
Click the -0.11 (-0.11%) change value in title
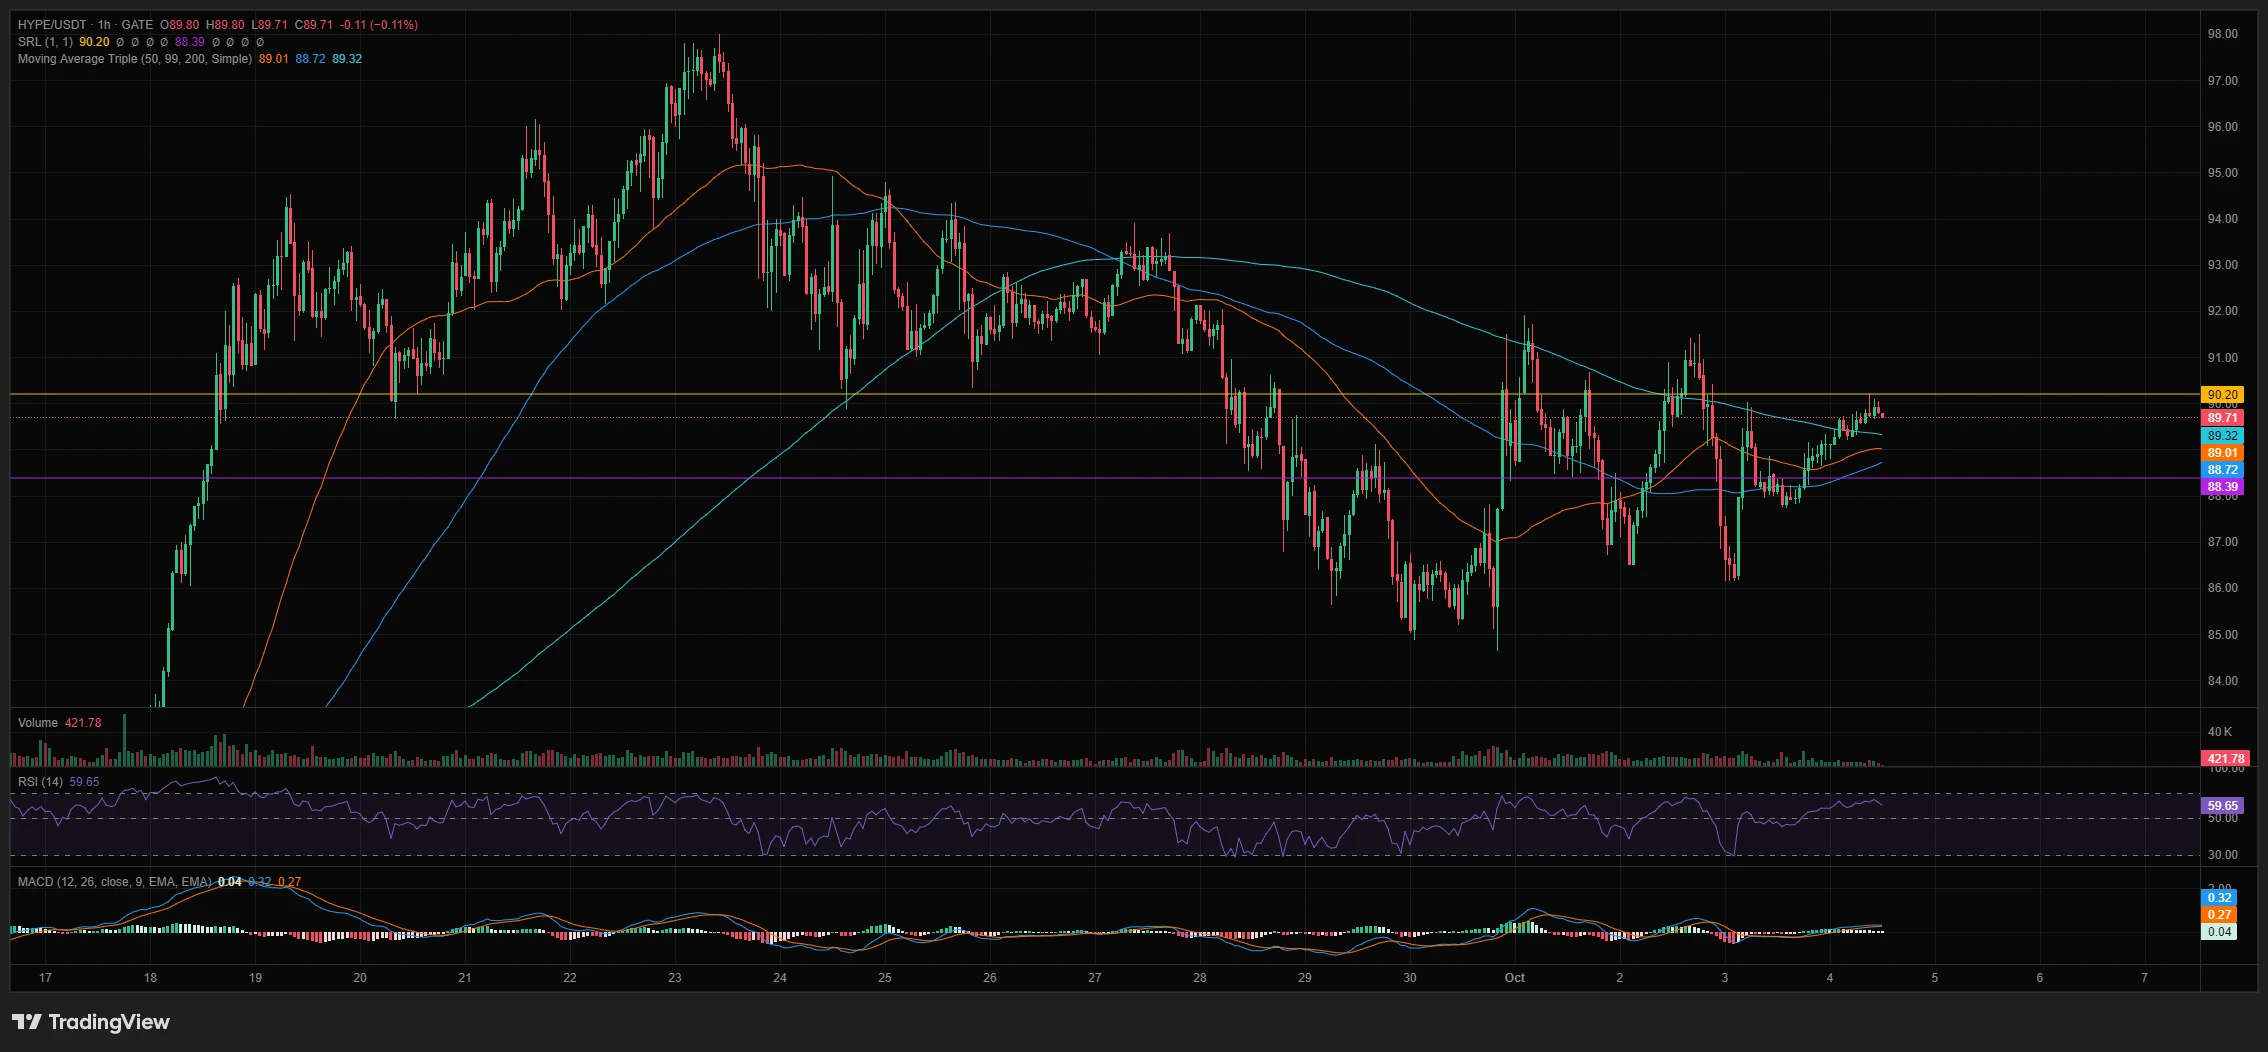pyautogui.click(x=379, y=25)
